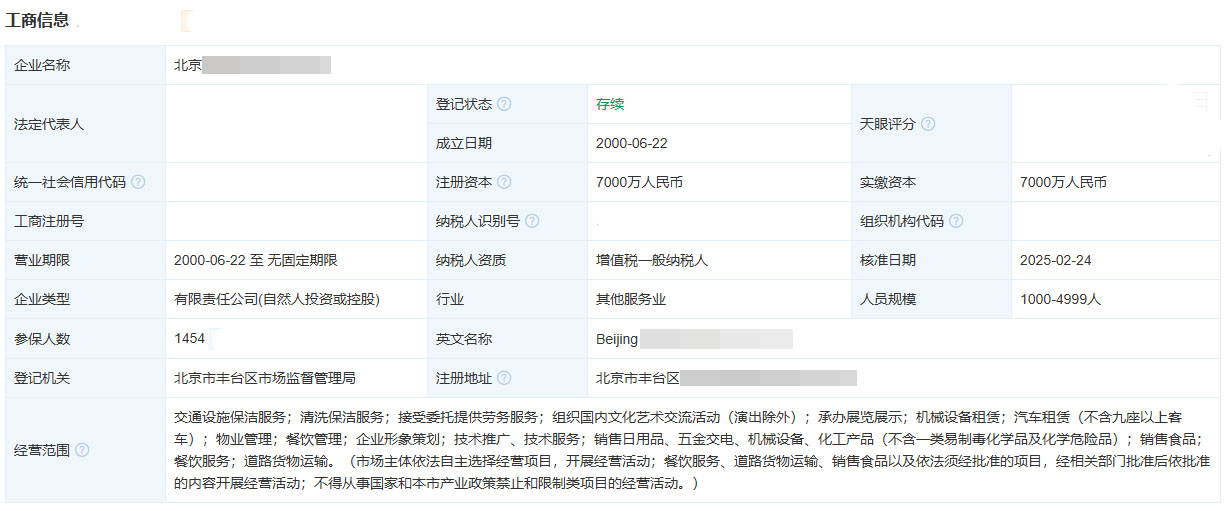Select the 存续 registration status text
1228x511 pixels.
(610, 104)
